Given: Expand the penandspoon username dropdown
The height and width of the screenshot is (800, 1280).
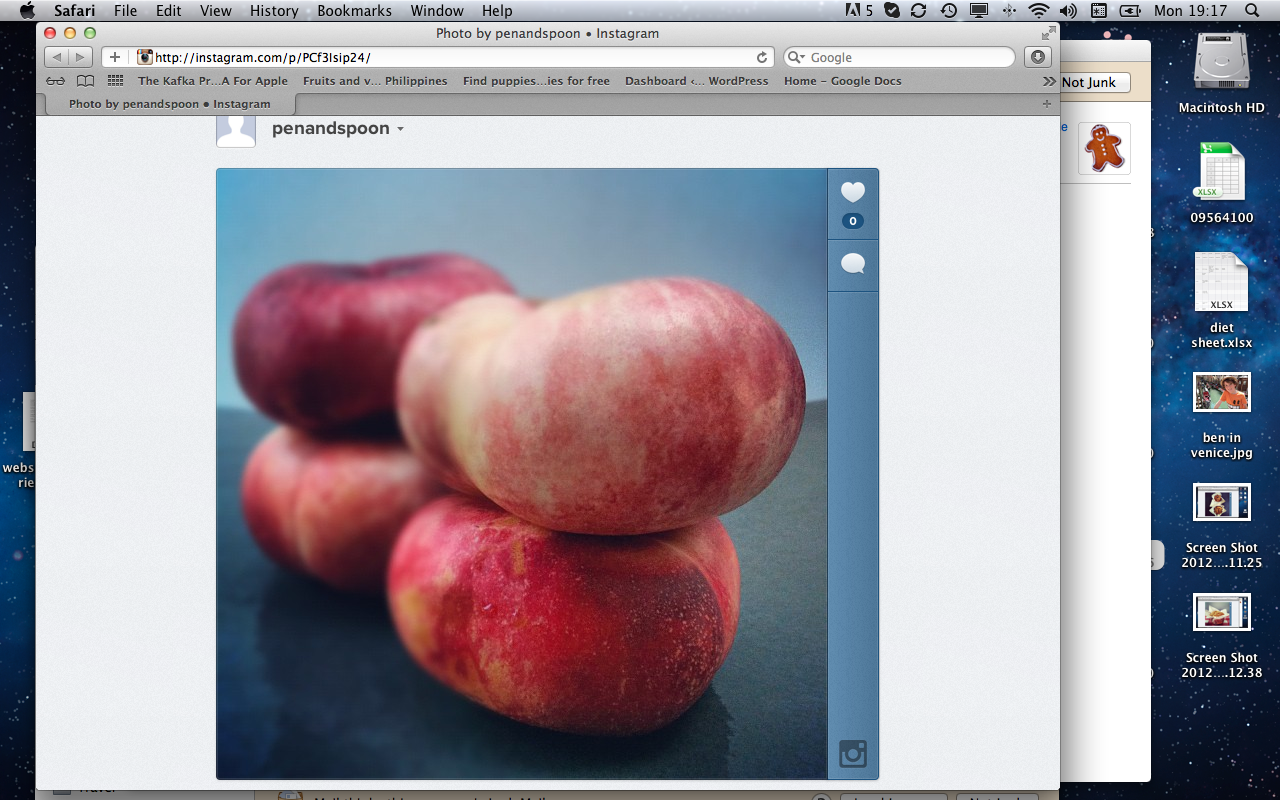Looking at the screenshot, I should click(400, 129).
